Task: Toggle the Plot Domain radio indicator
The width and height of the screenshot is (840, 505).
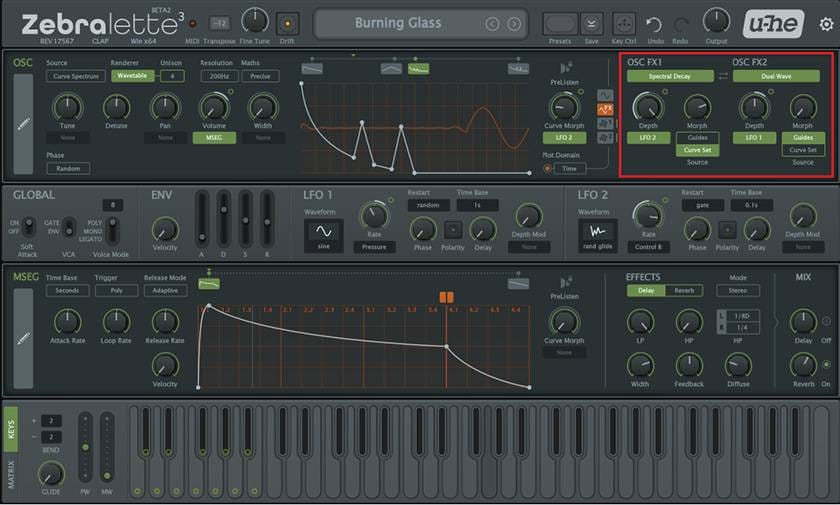Action: 547,168
